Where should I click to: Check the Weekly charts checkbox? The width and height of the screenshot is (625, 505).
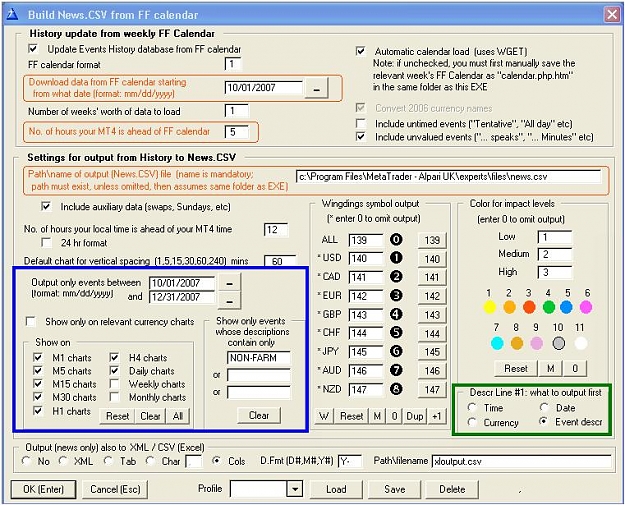coord(114,384)
